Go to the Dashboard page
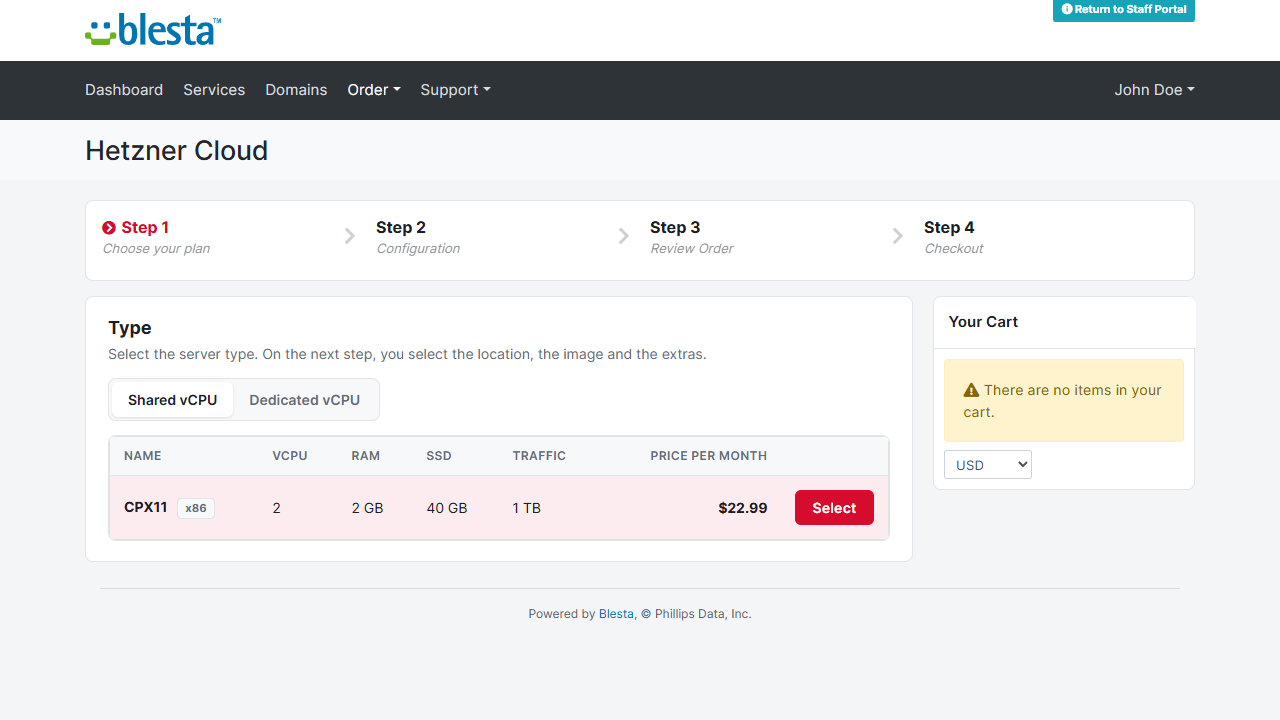This screenshot has height=720, width=1280. pos(124,90)
